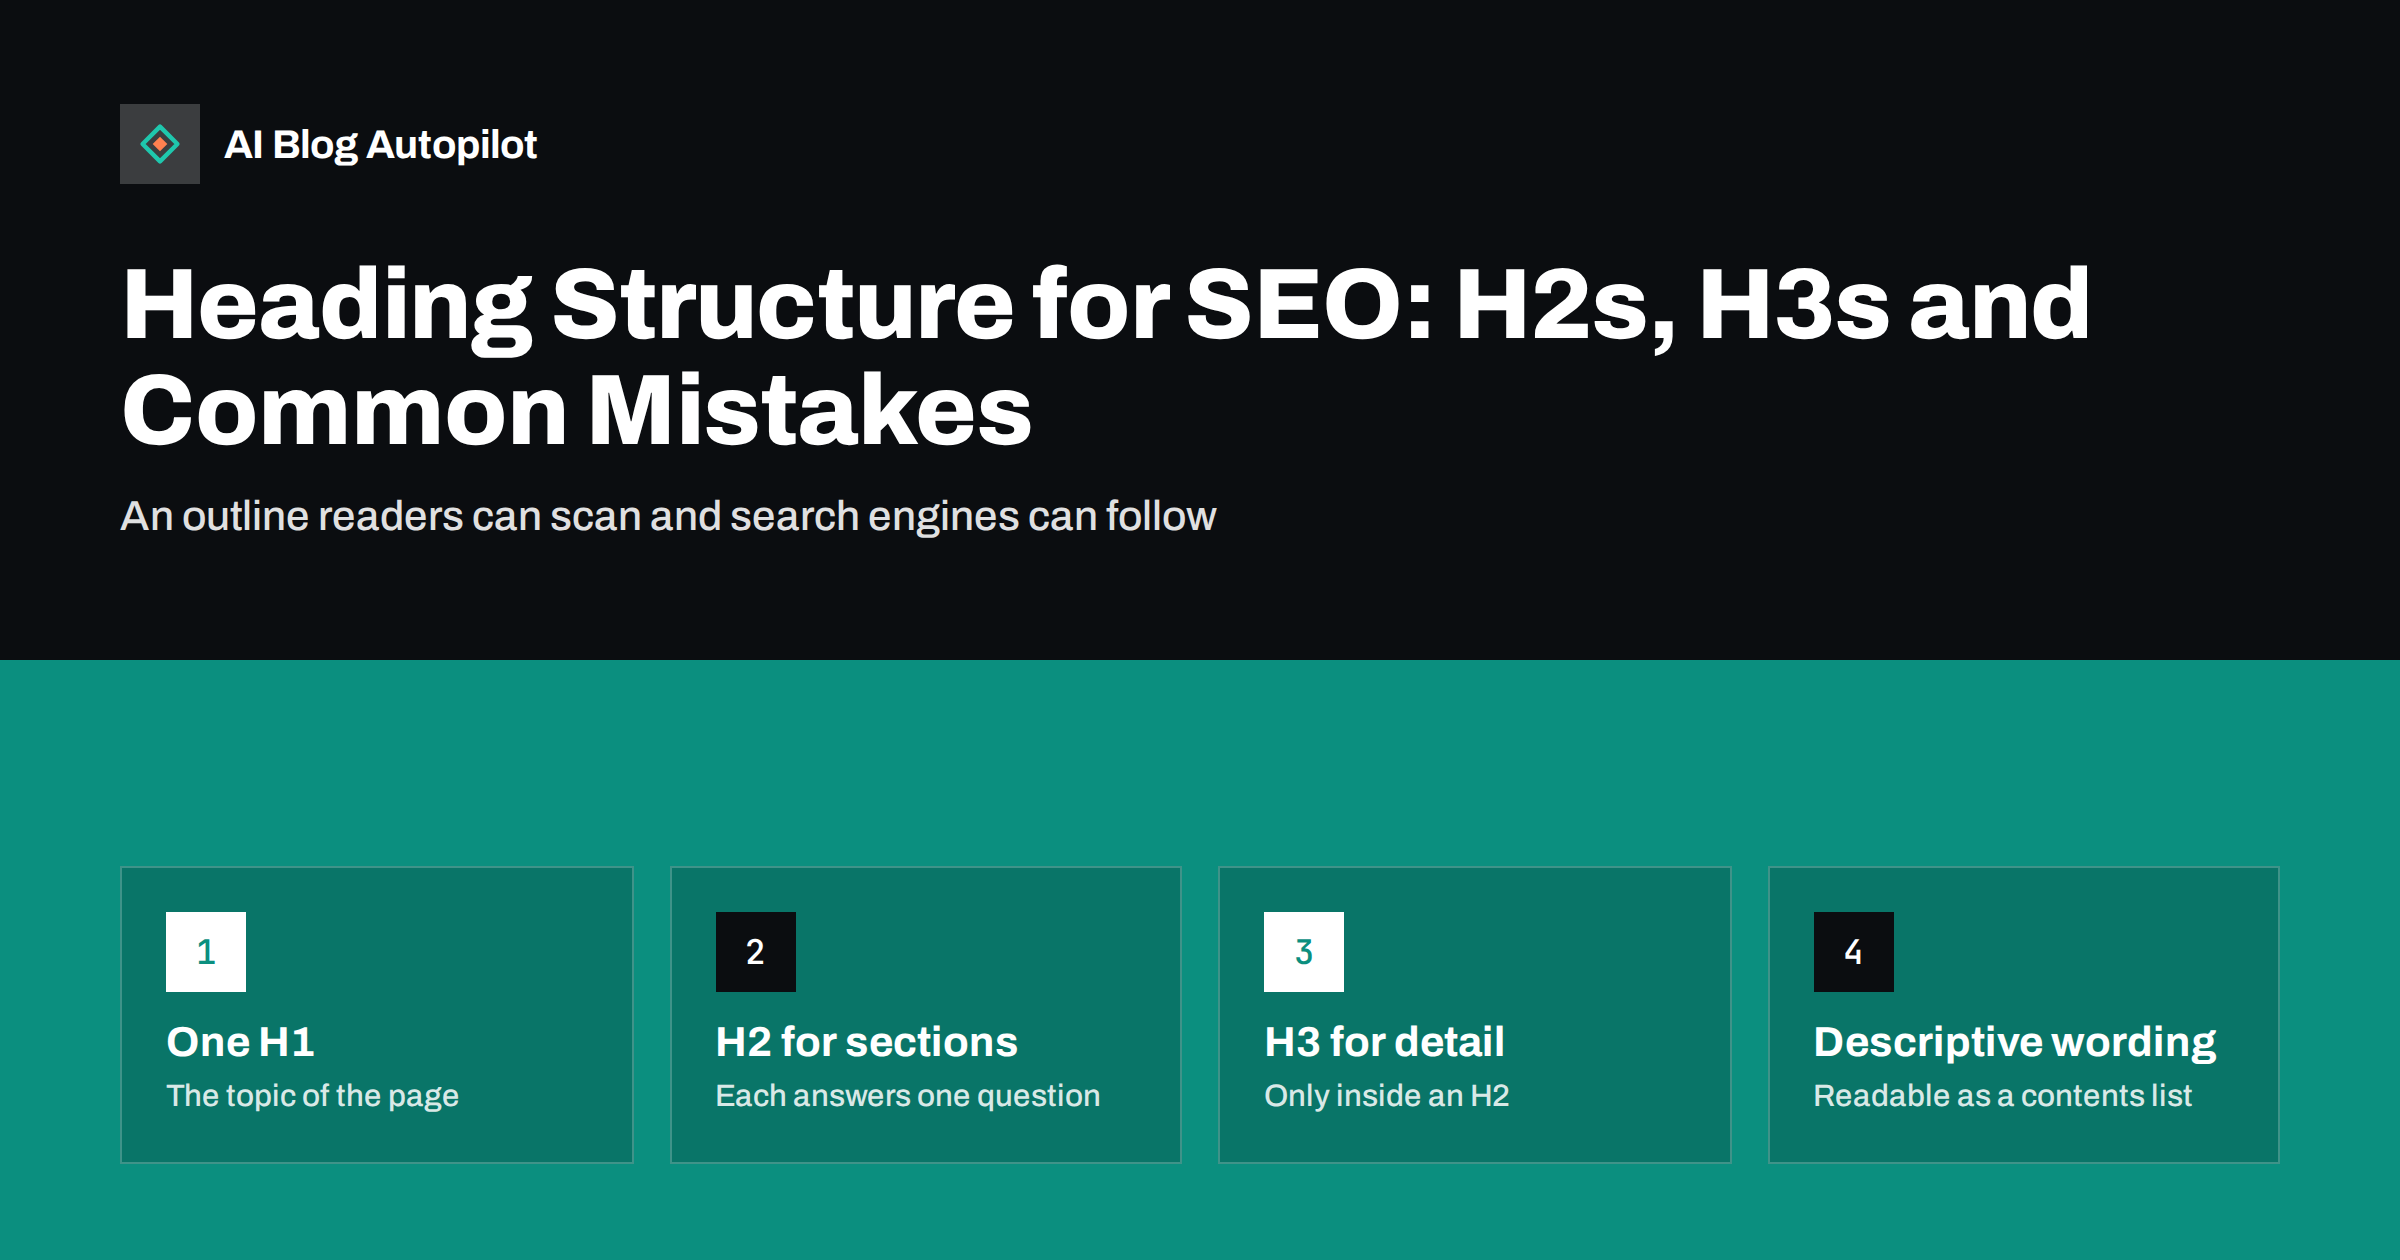Select the Descriptive wording heading

point(2015,1044)
